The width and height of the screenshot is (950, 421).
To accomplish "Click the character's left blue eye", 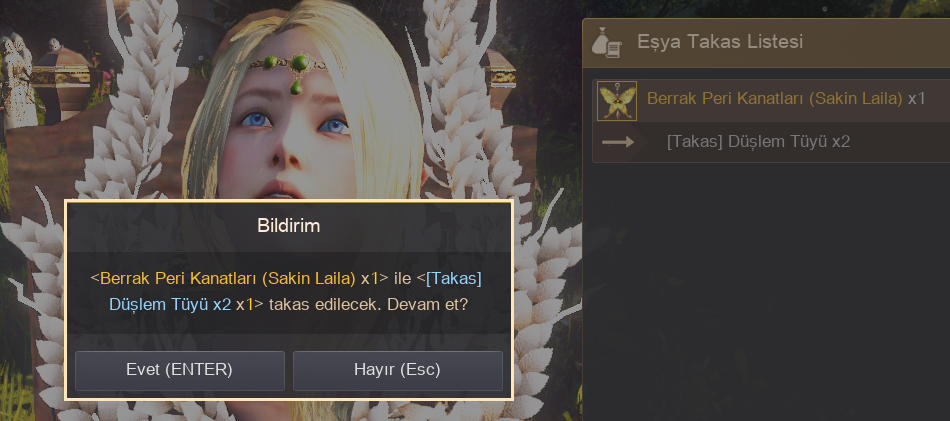I will [256, 119].
